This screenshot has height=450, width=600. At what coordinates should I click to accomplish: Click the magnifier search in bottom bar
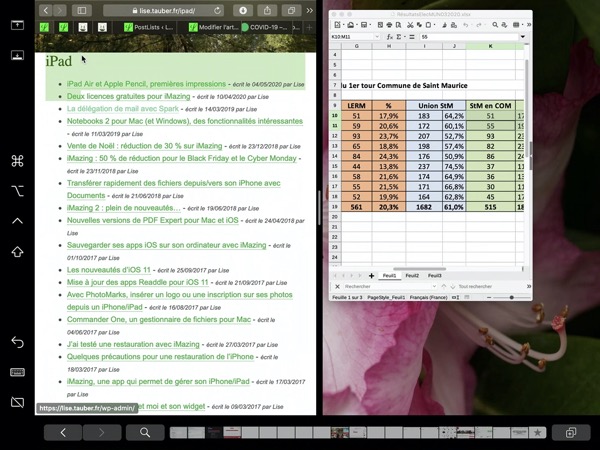145,432
